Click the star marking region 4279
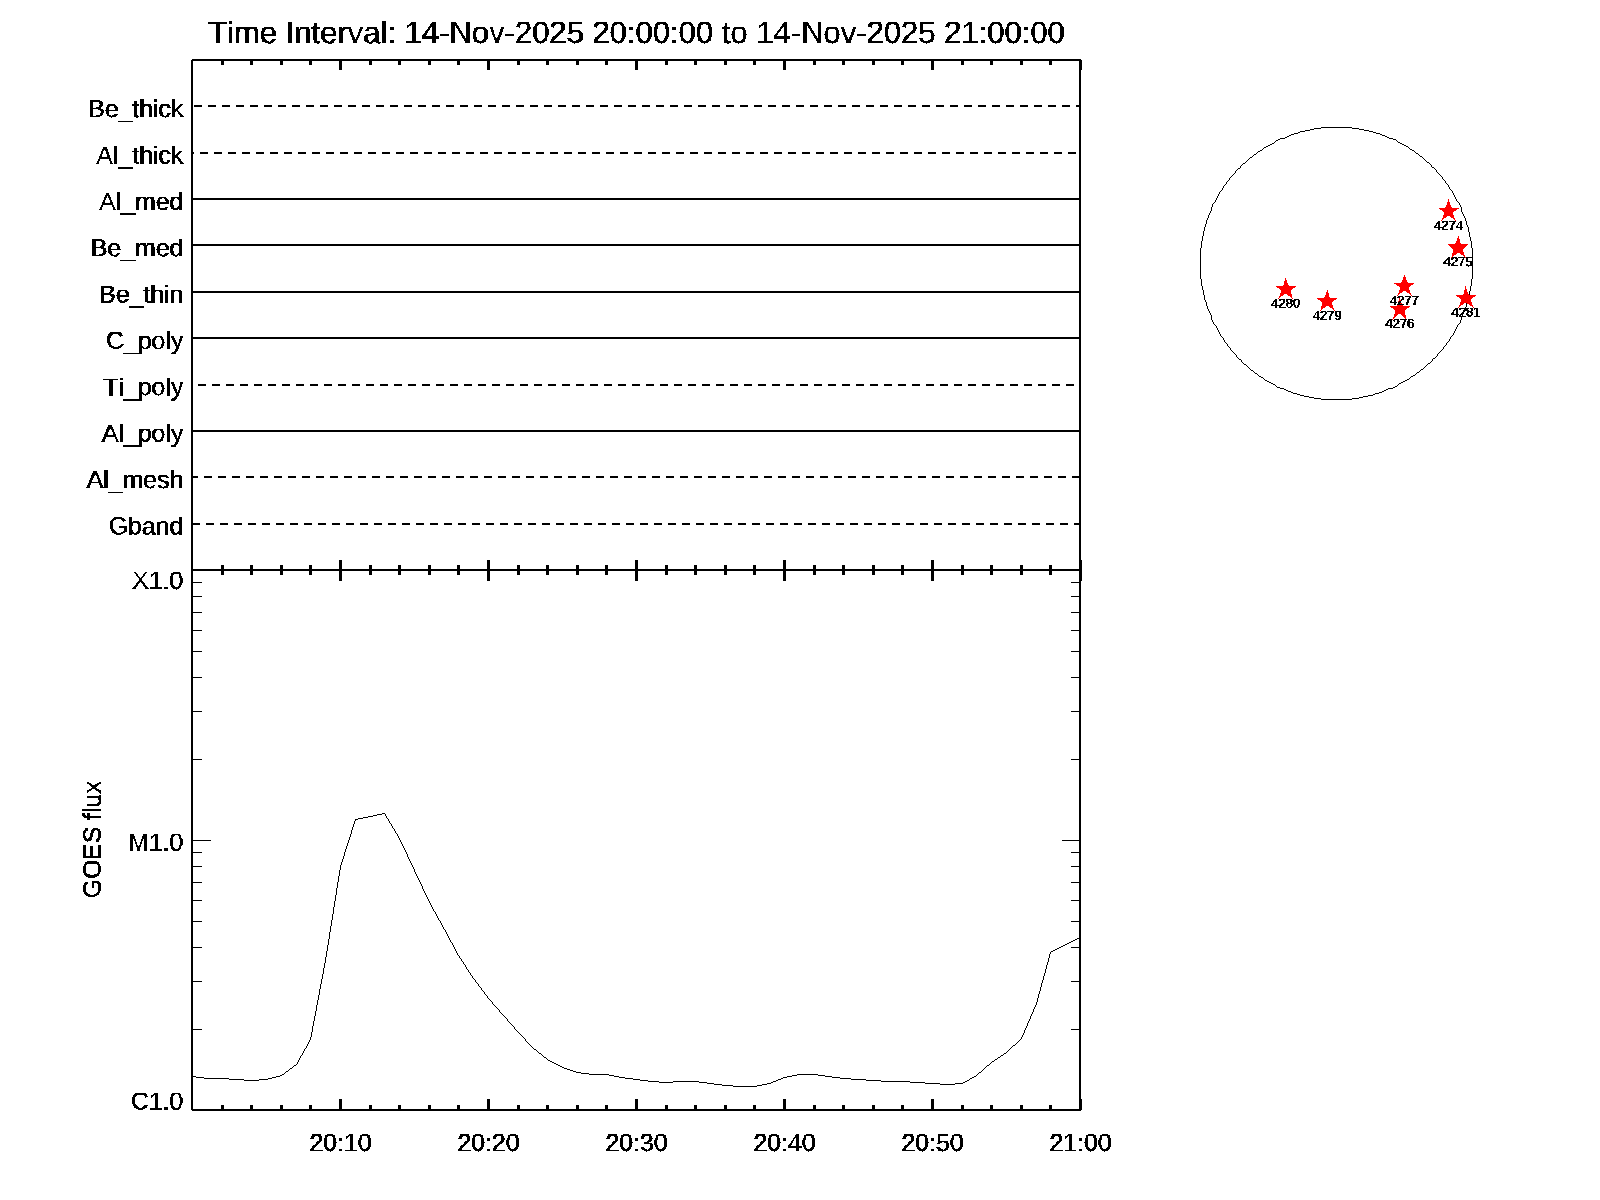1600x1200 pixels. click(x=1327, y=301)
